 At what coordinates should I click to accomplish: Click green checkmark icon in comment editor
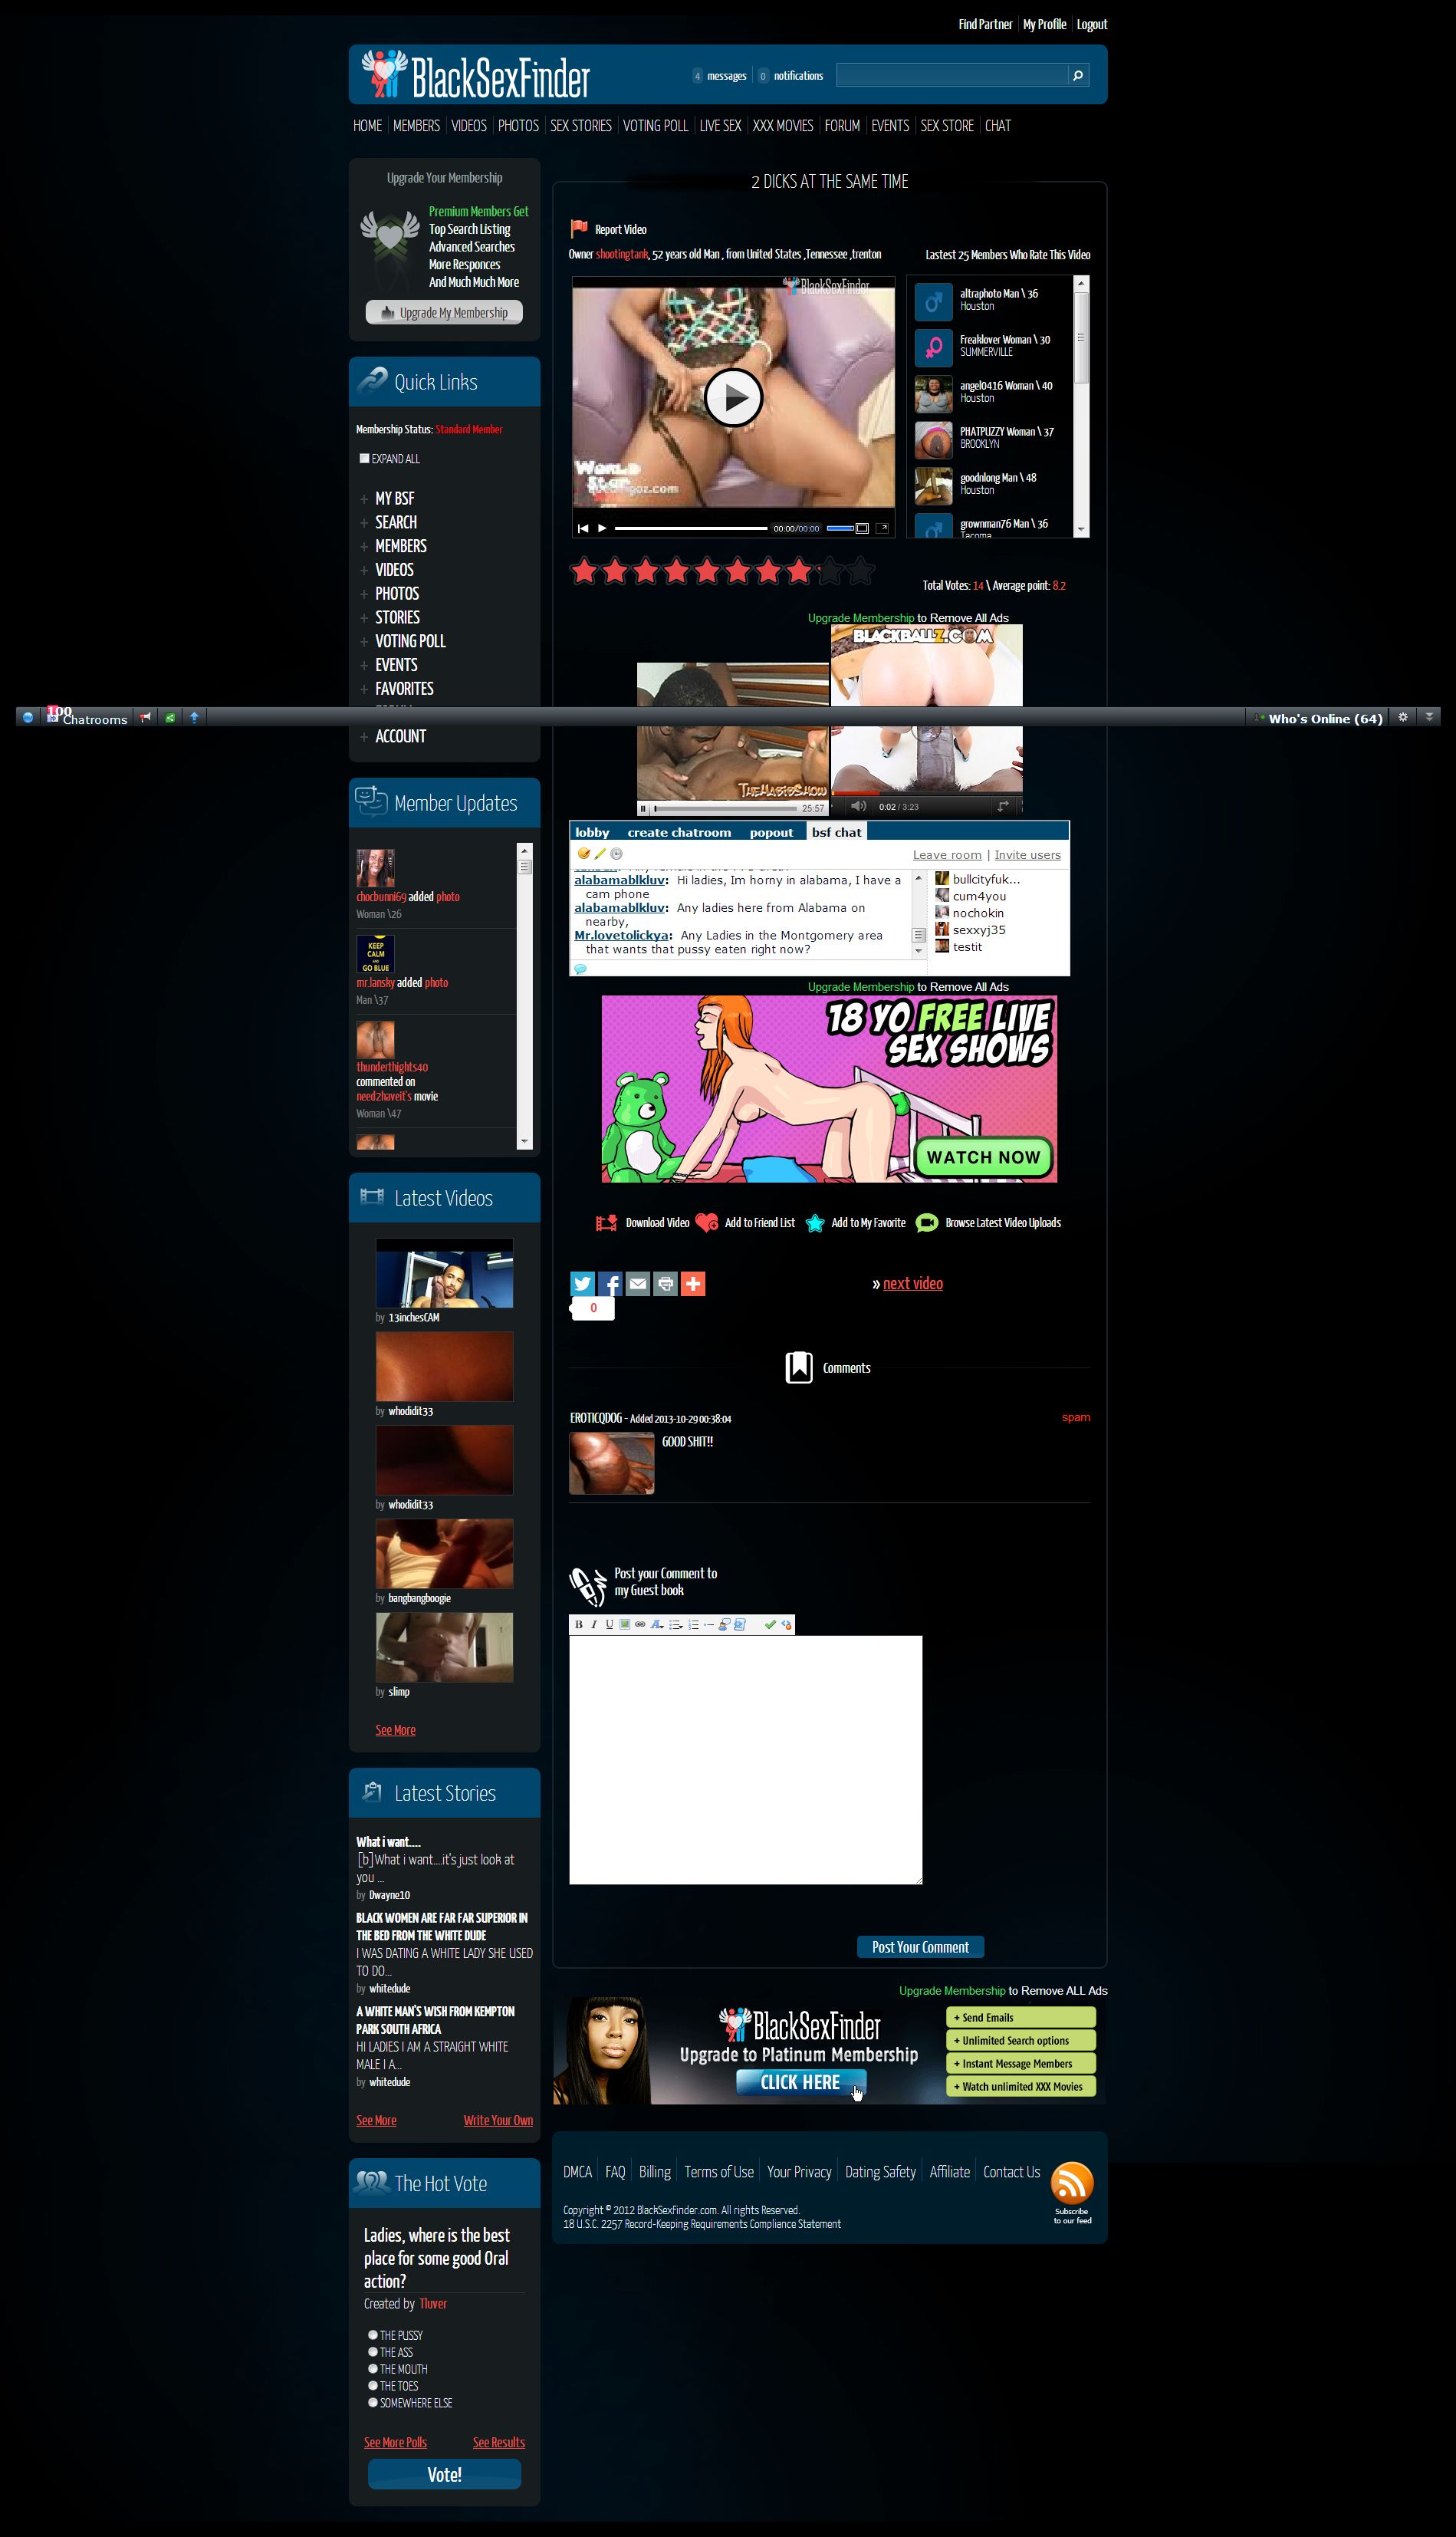click(770, 1624)
